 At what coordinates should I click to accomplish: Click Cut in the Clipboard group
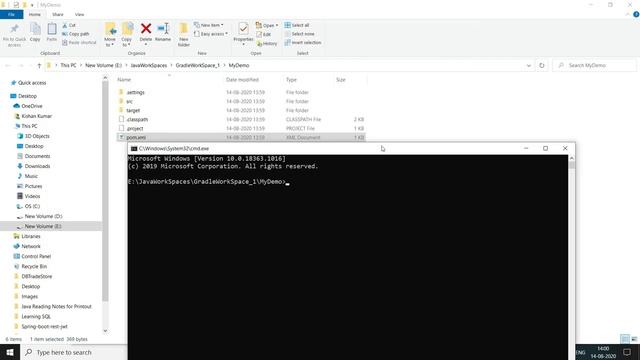tap(69, 25)
